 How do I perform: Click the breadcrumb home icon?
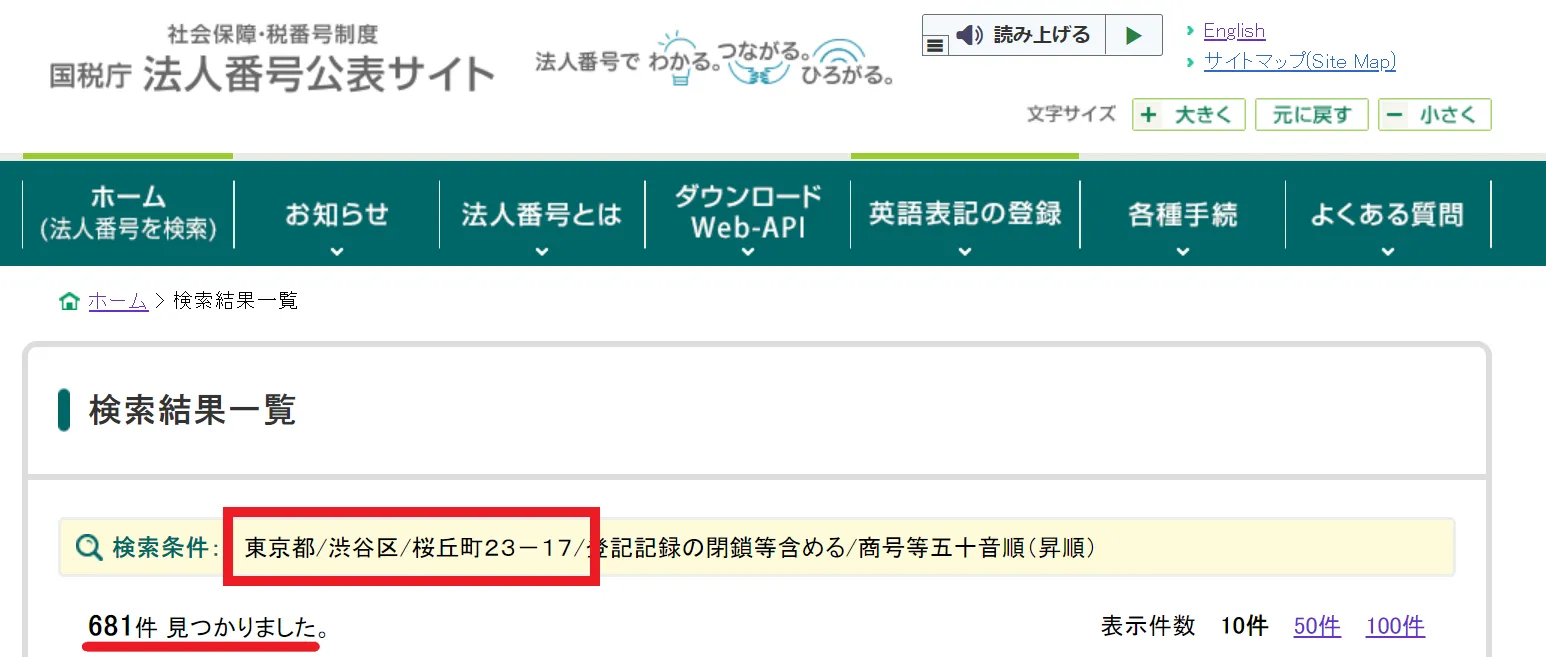point(68,299)
